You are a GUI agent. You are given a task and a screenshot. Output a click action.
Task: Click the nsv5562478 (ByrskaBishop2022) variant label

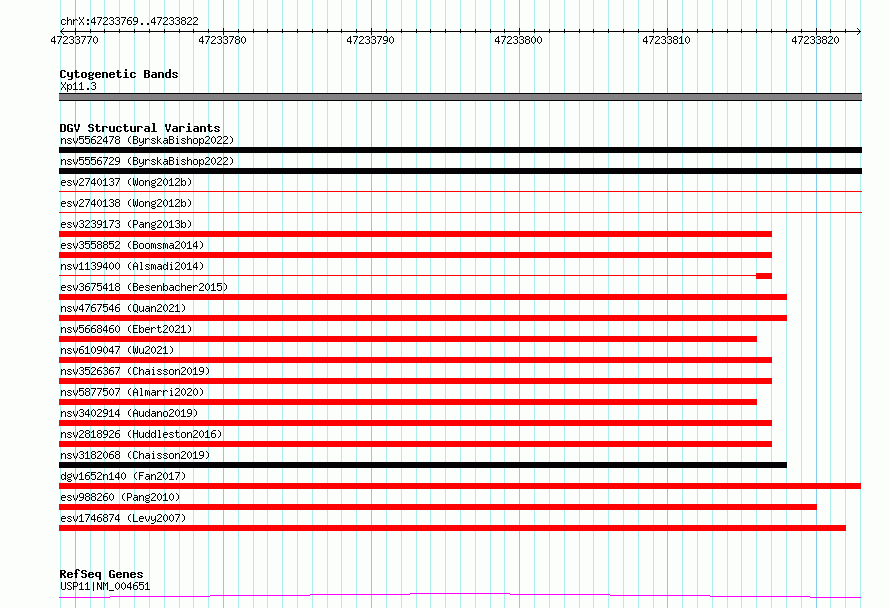(147, 140)
